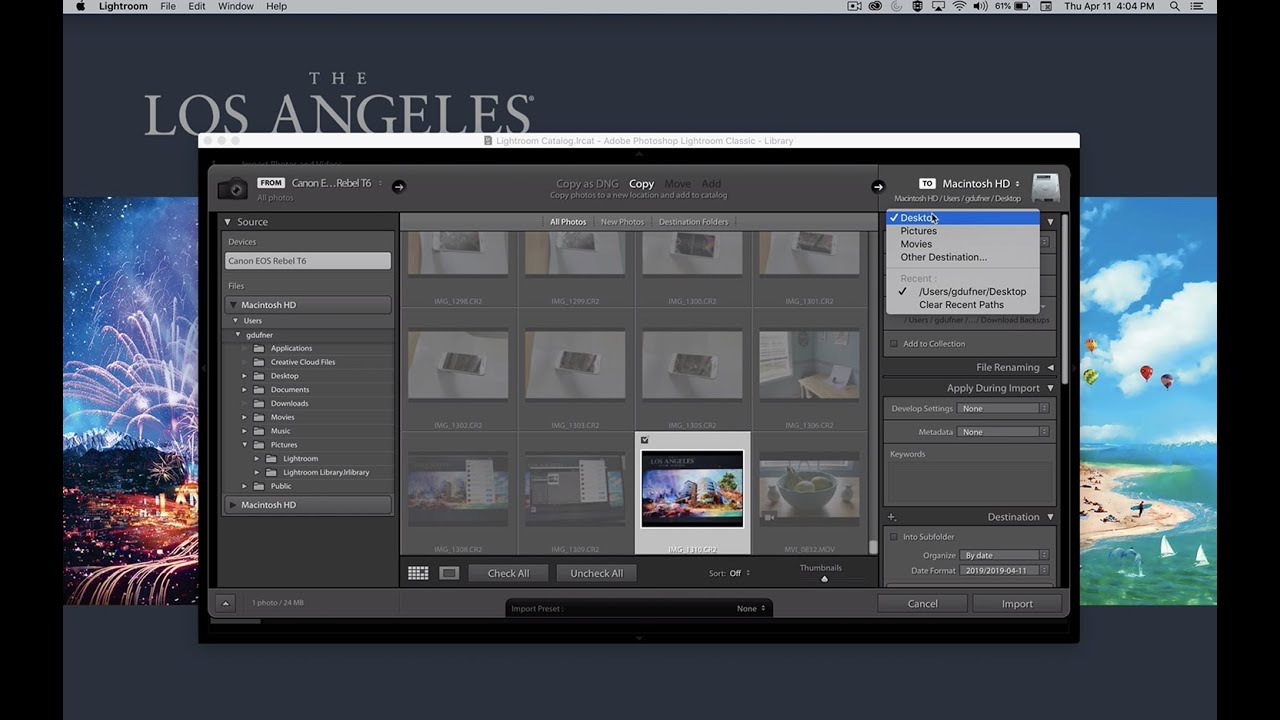Image resolution: width=1280 pixels, height=720 pixels.
Task: Click the arrow button after source name
Action: coord(398,186)
